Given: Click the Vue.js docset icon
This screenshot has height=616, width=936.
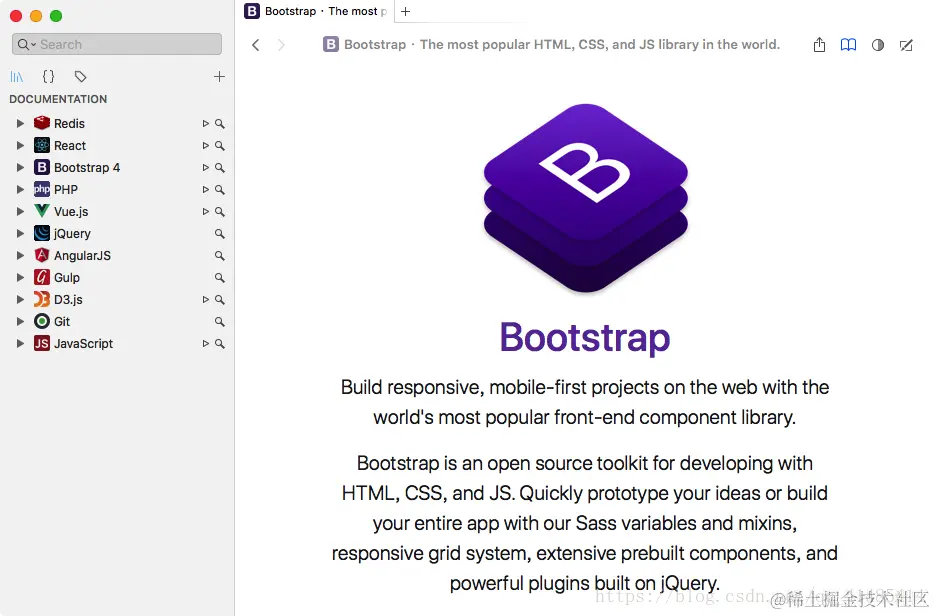Looking at the screenshot, I should pos(42,211).
